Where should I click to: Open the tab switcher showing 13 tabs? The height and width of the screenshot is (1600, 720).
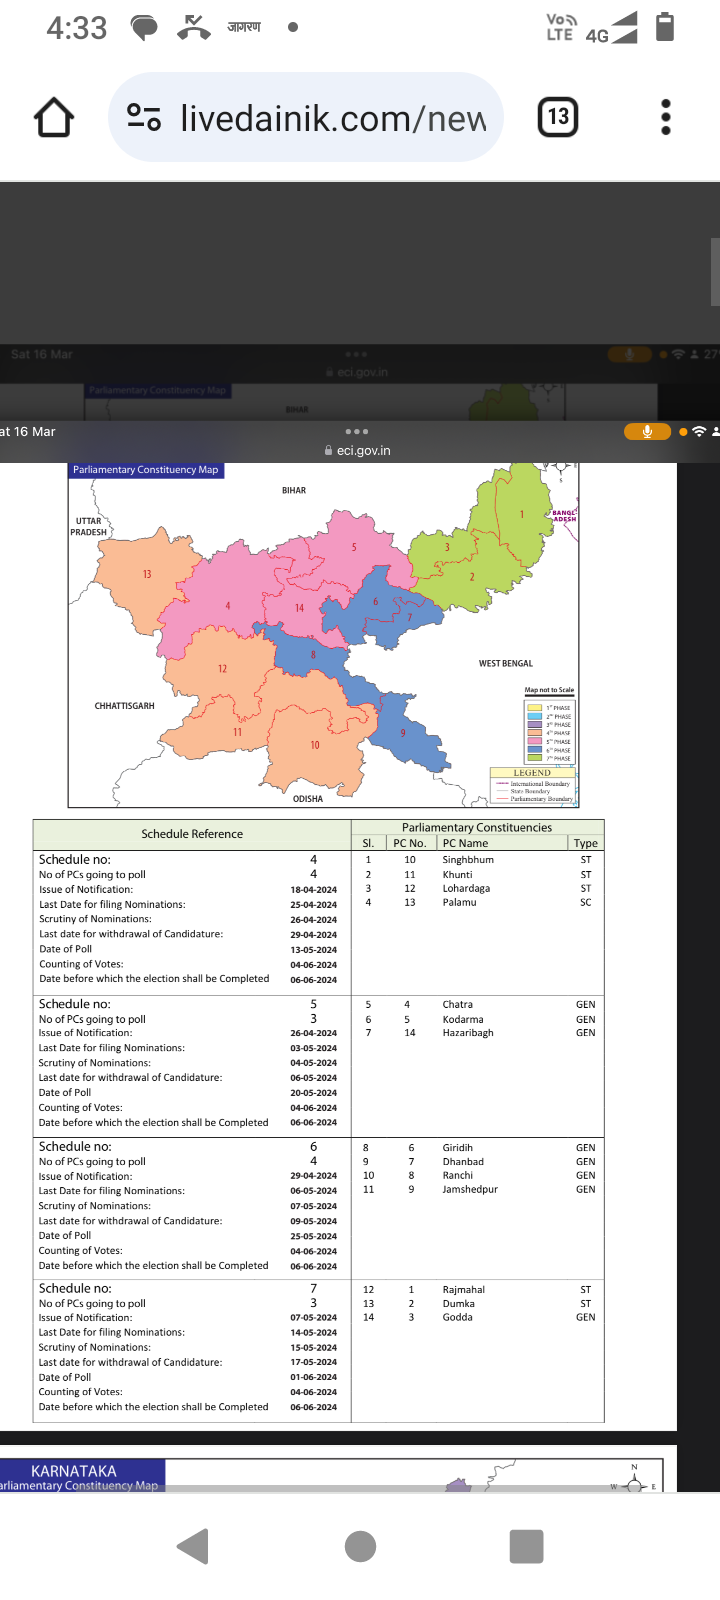[x=558, y=118]
